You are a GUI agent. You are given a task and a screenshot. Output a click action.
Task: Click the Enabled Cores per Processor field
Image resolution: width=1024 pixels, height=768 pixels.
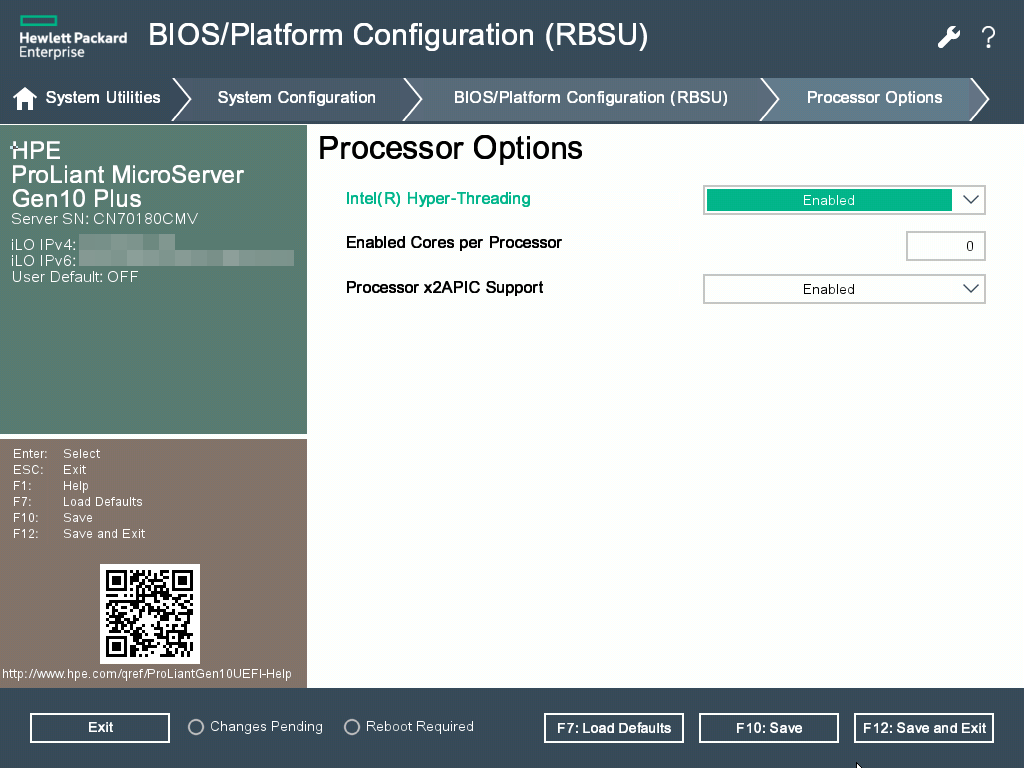946,246
